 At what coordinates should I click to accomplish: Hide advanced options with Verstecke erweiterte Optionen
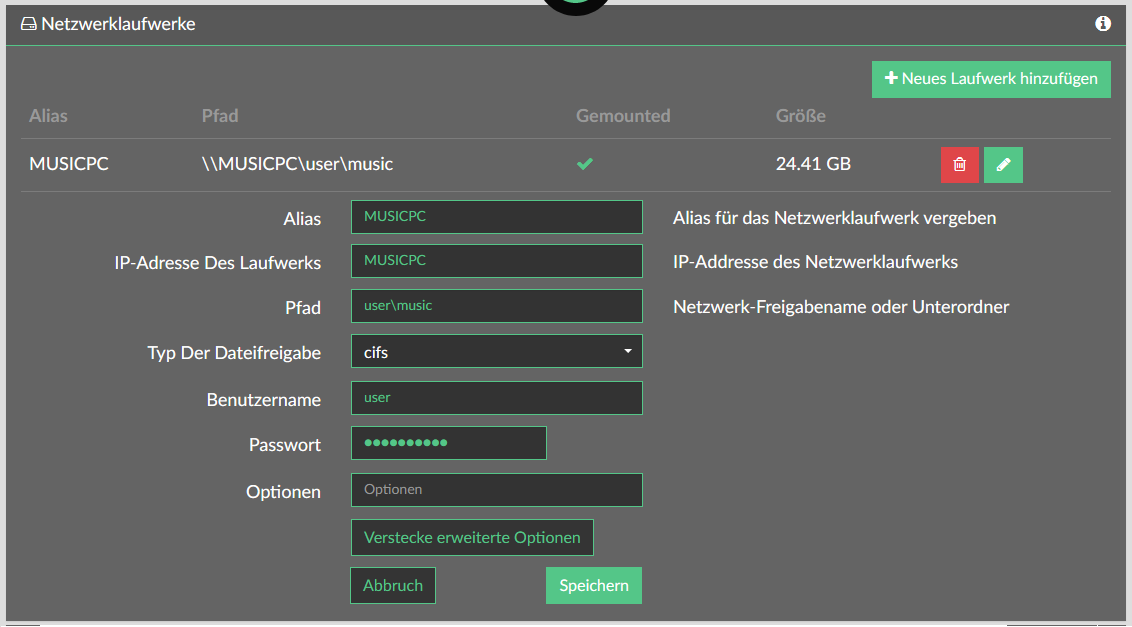[x=472, y=537]
